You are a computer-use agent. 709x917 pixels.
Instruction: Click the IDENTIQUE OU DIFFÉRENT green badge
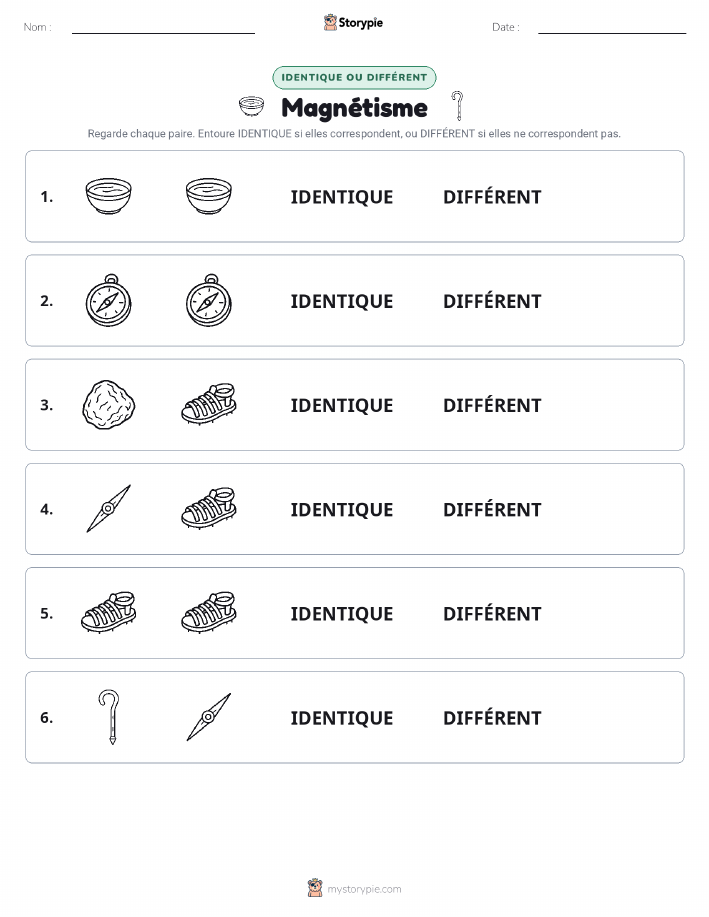click(354, 77)
